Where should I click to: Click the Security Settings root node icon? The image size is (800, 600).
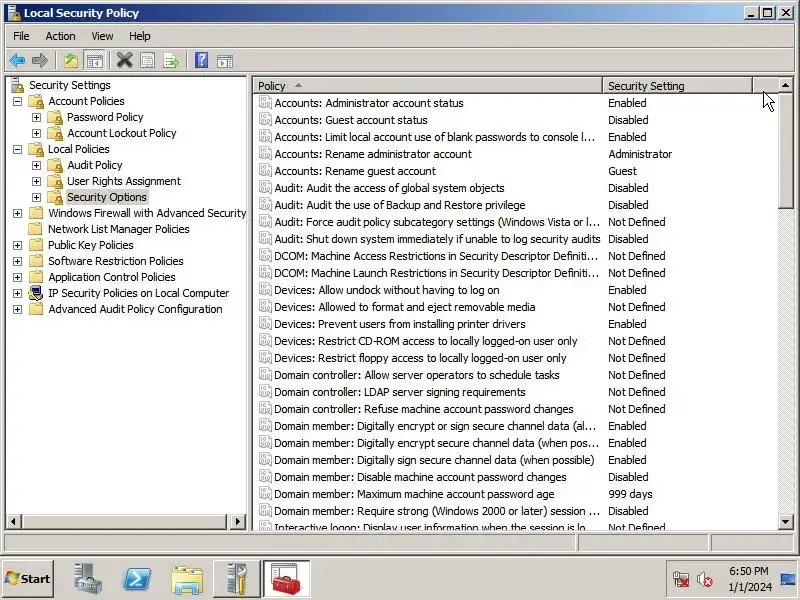click(x=18, y=85)
